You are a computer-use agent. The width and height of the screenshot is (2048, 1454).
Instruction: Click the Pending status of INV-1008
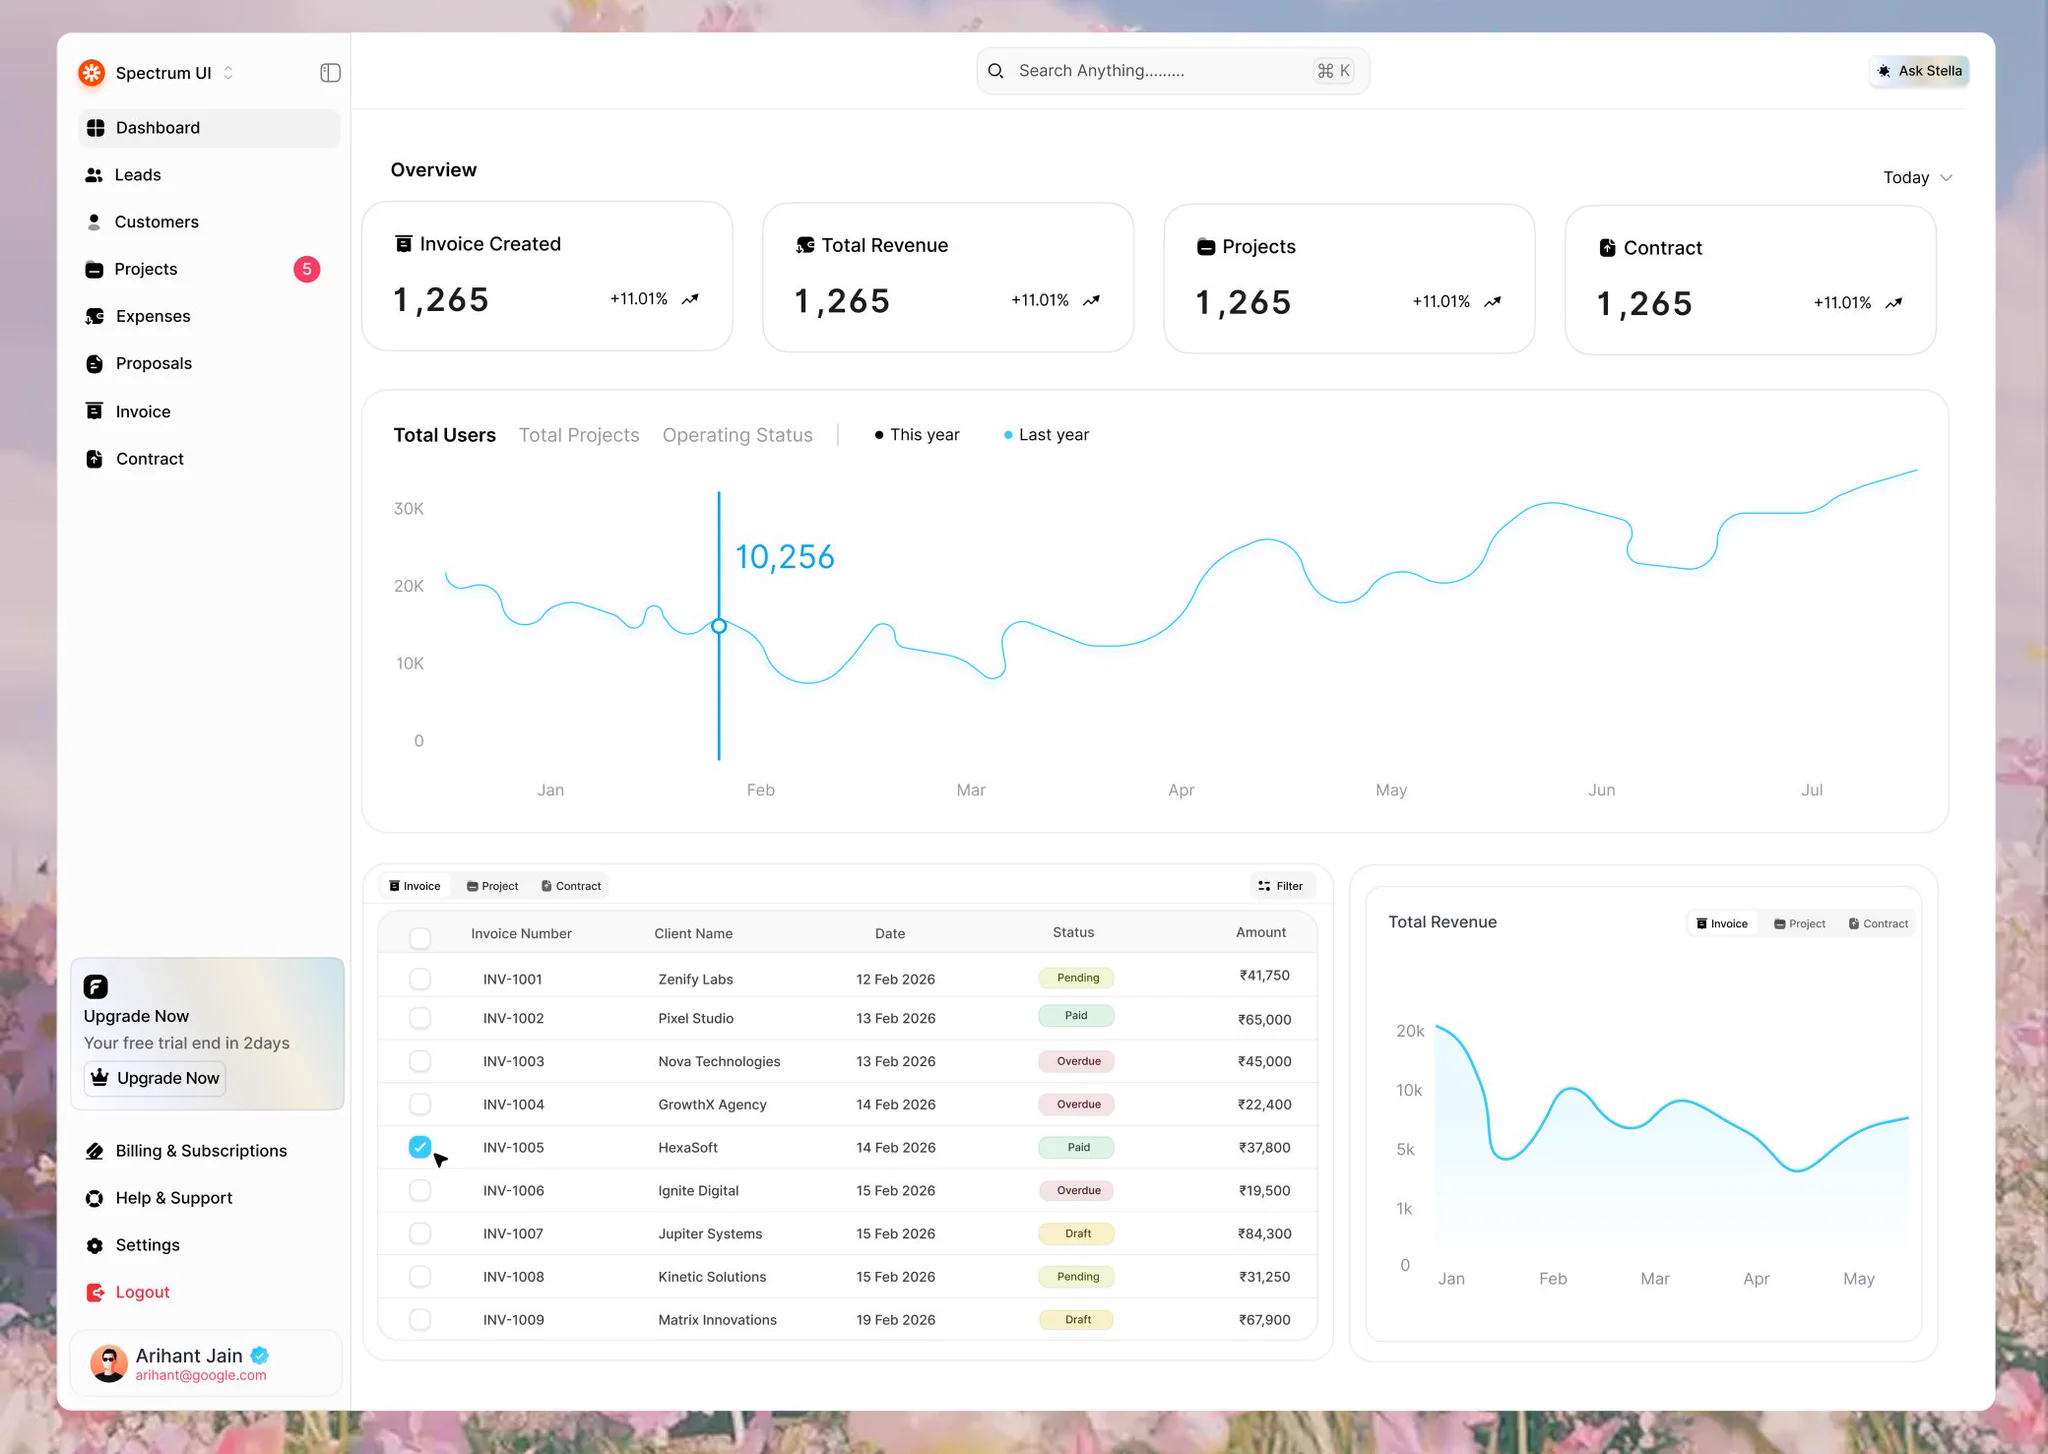(1078, 1276)
